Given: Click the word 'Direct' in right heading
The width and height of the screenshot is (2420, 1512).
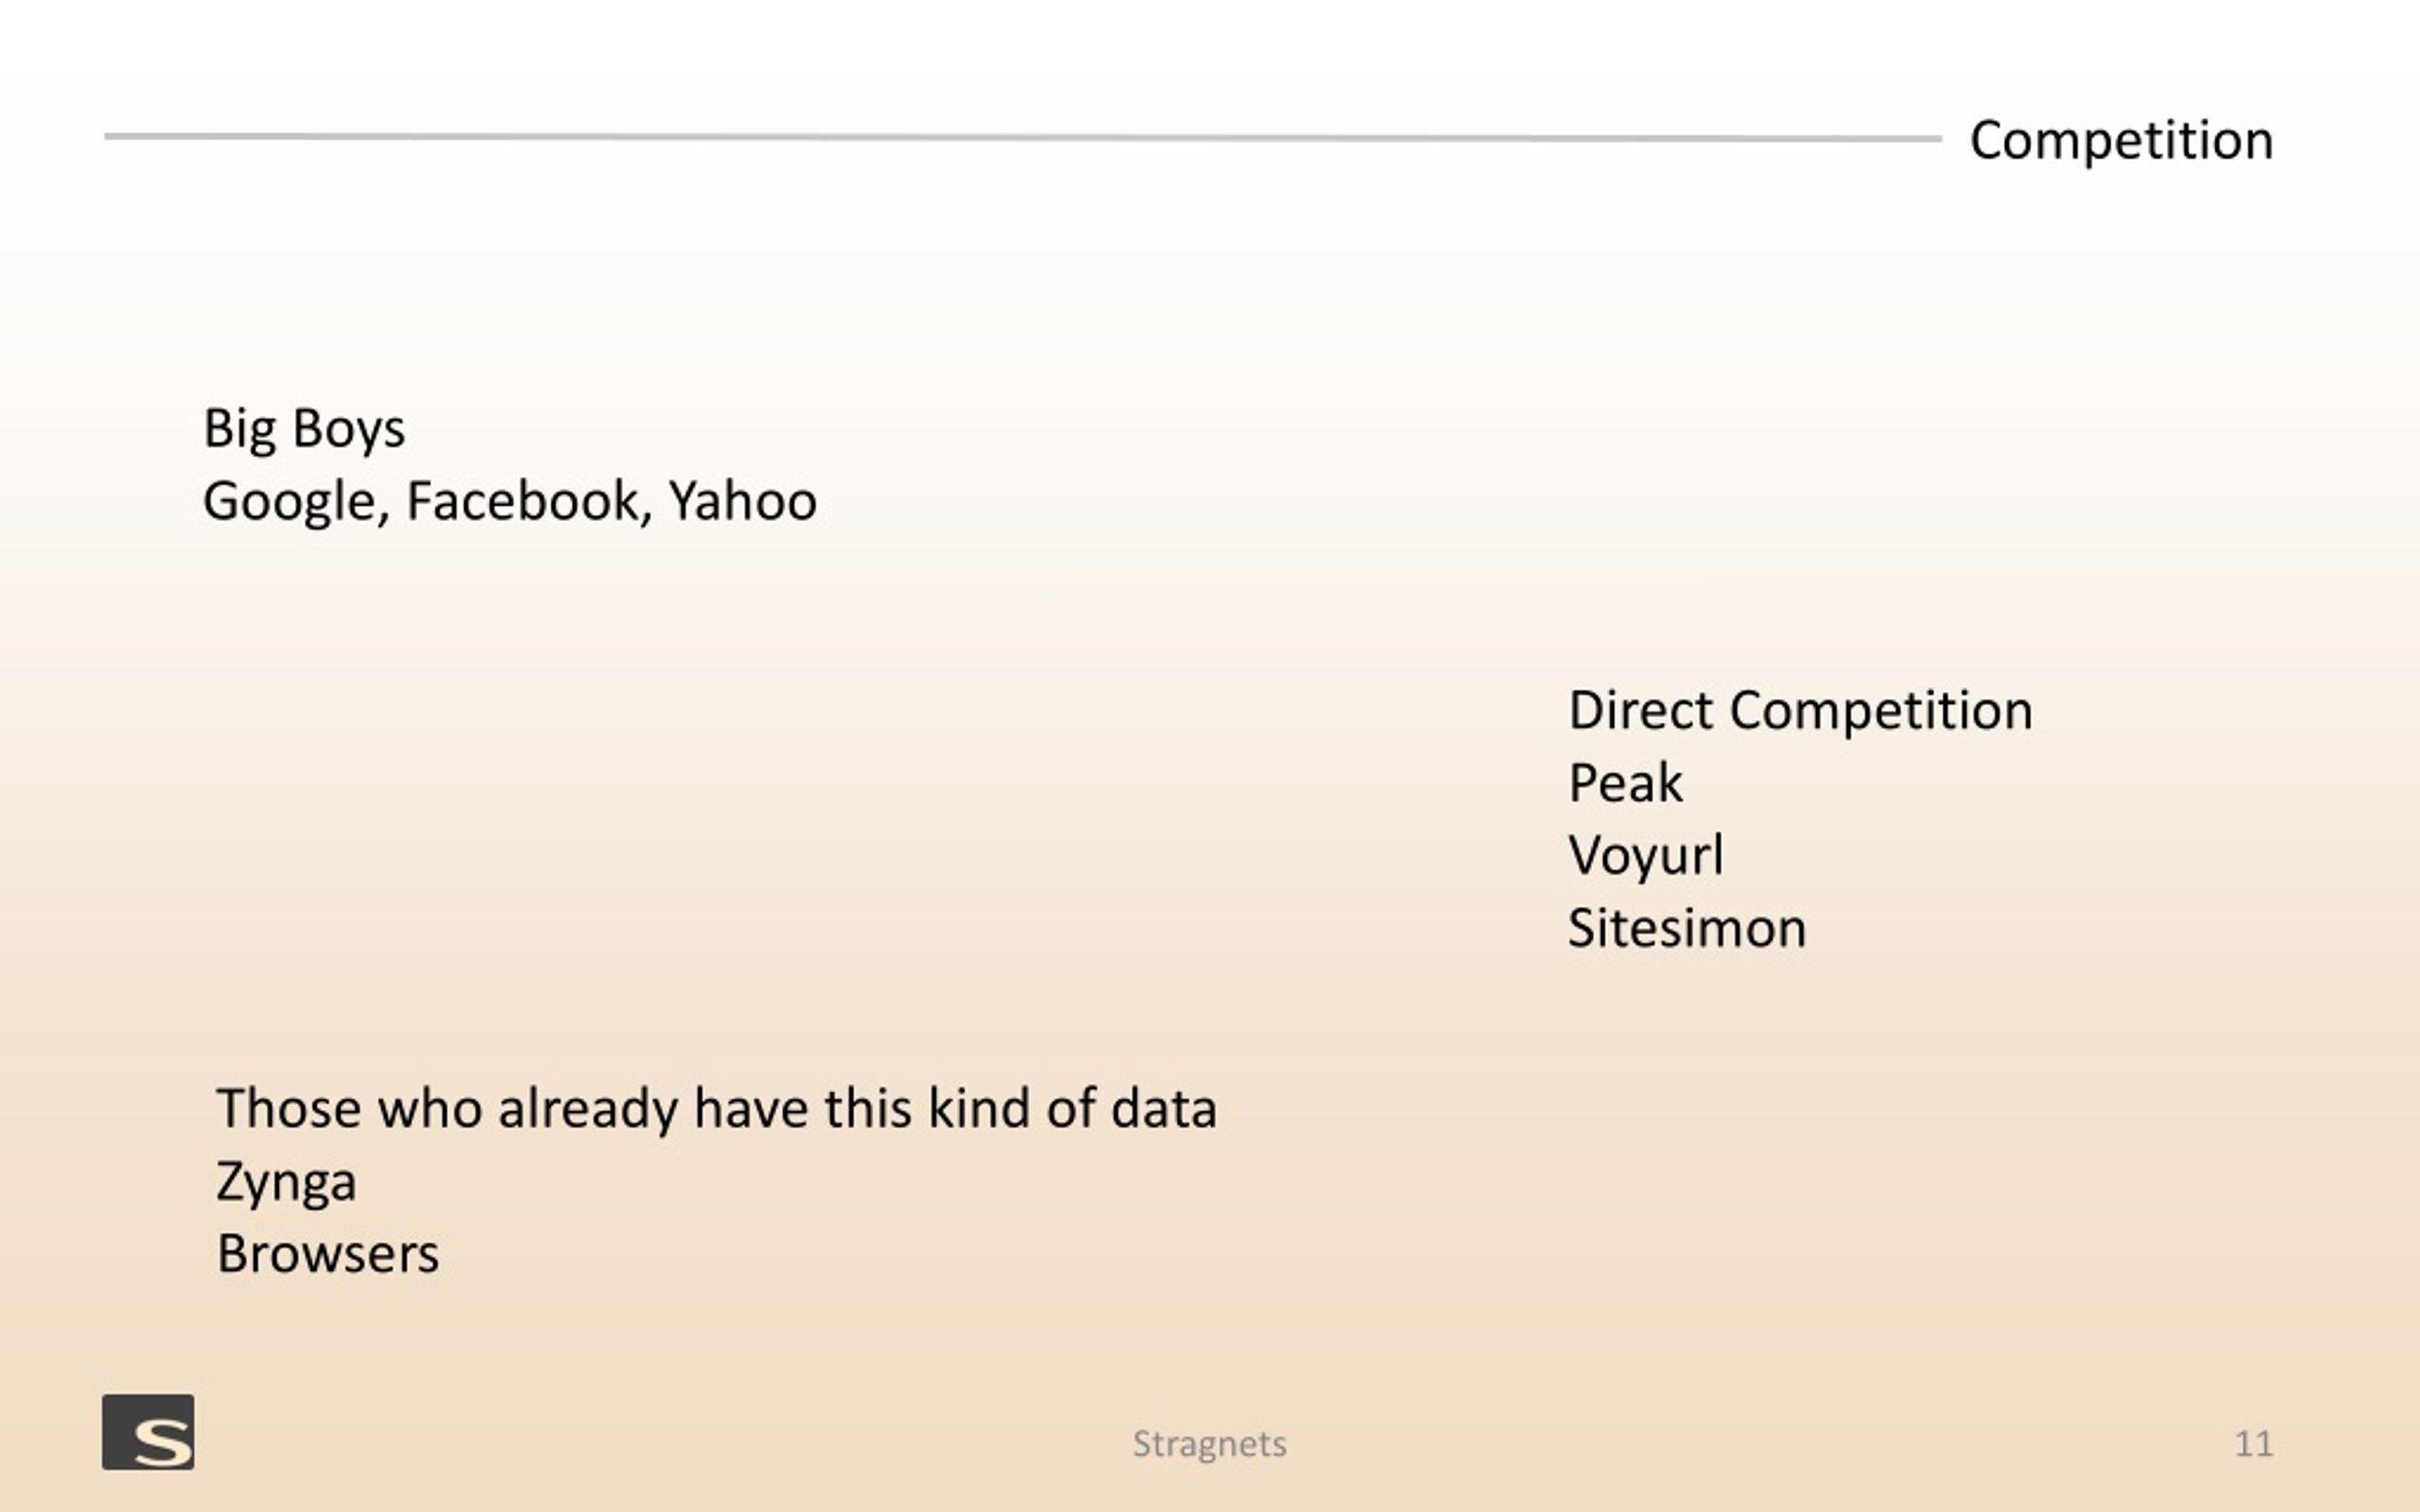Looking at the screenshot, I should 1641,710.
